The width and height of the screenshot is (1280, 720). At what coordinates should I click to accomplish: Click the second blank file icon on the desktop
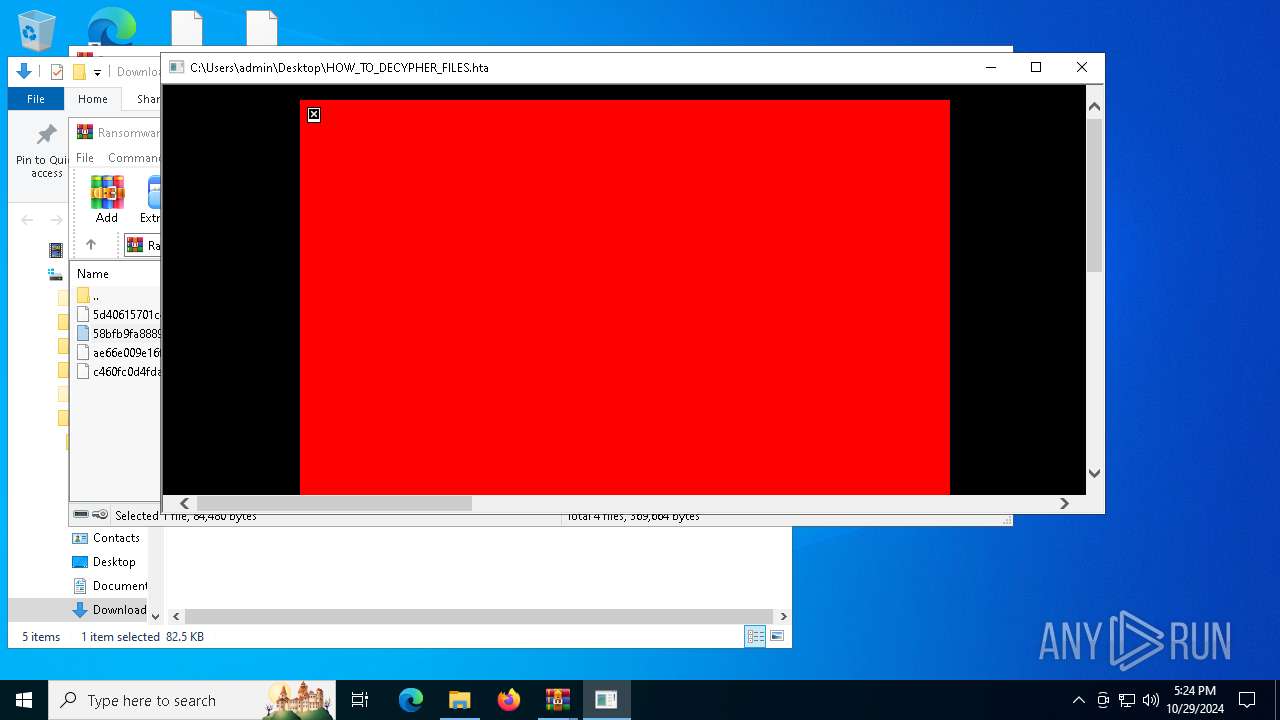261,28
